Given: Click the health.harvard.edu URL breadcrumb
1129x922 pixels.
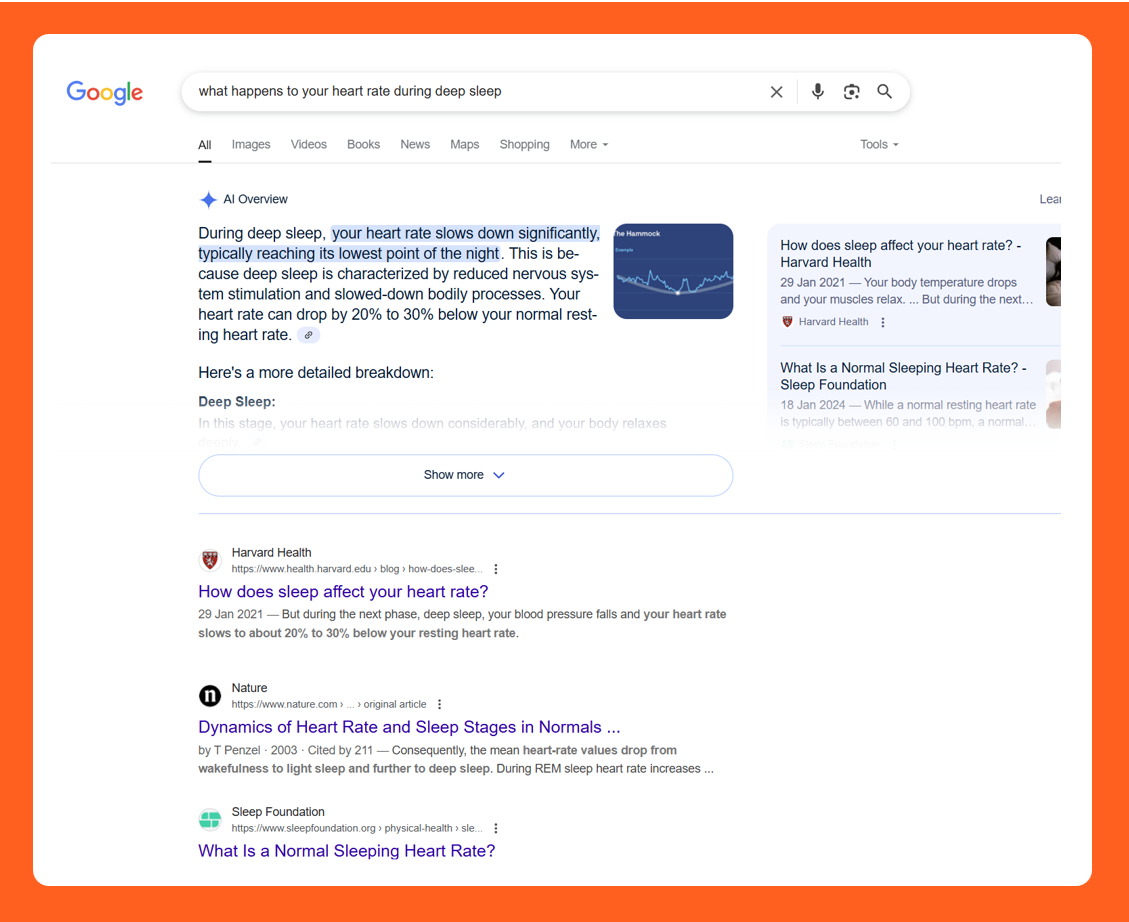Looking at the screenshot, I should tap(357, 569).
